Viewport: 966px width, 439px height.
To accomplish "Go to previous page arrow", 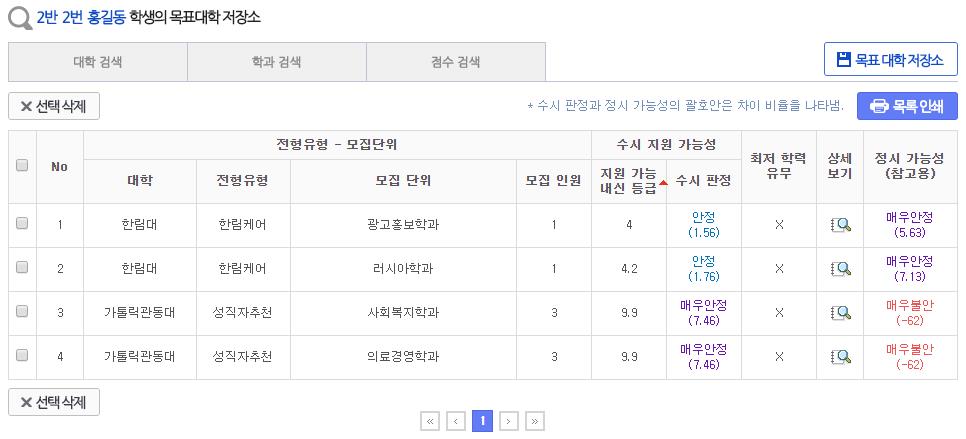I will (456, 421).
